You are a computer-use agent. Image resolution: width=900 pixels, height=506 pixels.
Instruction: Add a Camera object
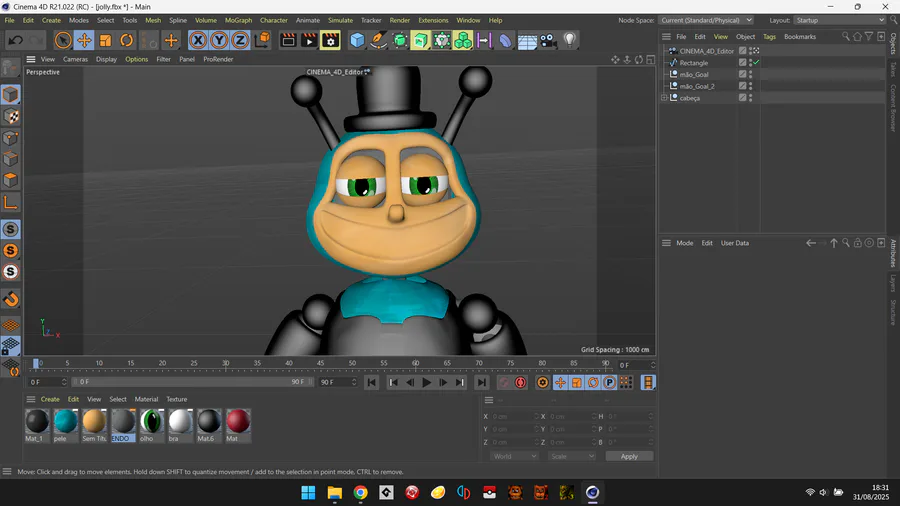(x=548, y=40)
